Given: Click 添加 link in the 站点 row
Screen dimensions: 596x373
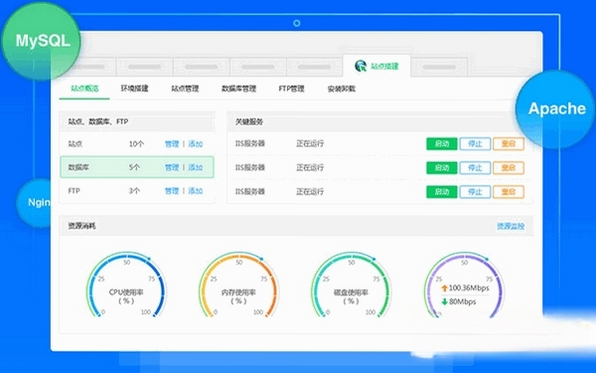Looking at the screenshot, I should click(x=195, y=144).
